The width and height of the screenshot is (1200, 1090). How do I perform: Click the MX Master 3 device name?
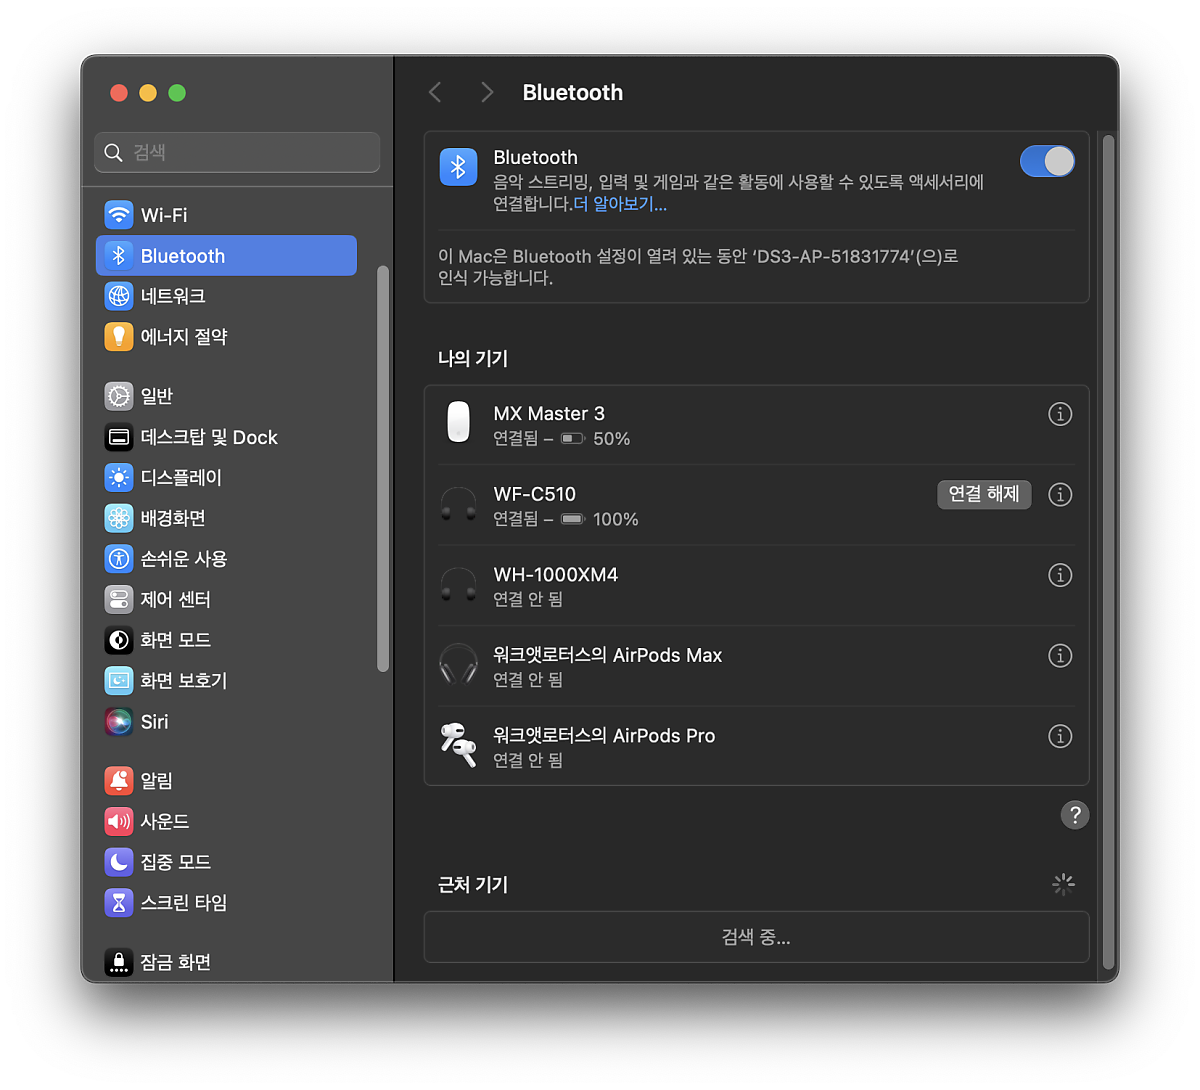549,414
